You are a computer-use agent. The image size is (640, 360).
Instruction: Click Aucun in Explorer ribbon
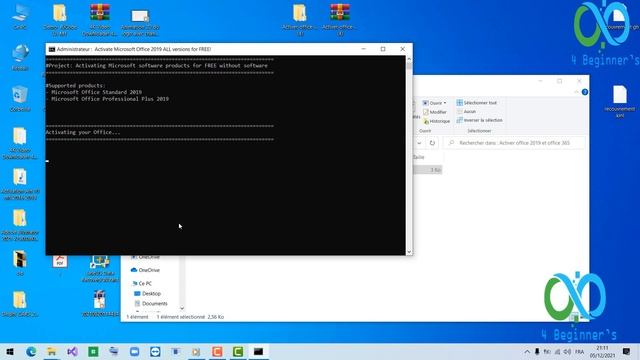tap(466, 111)
